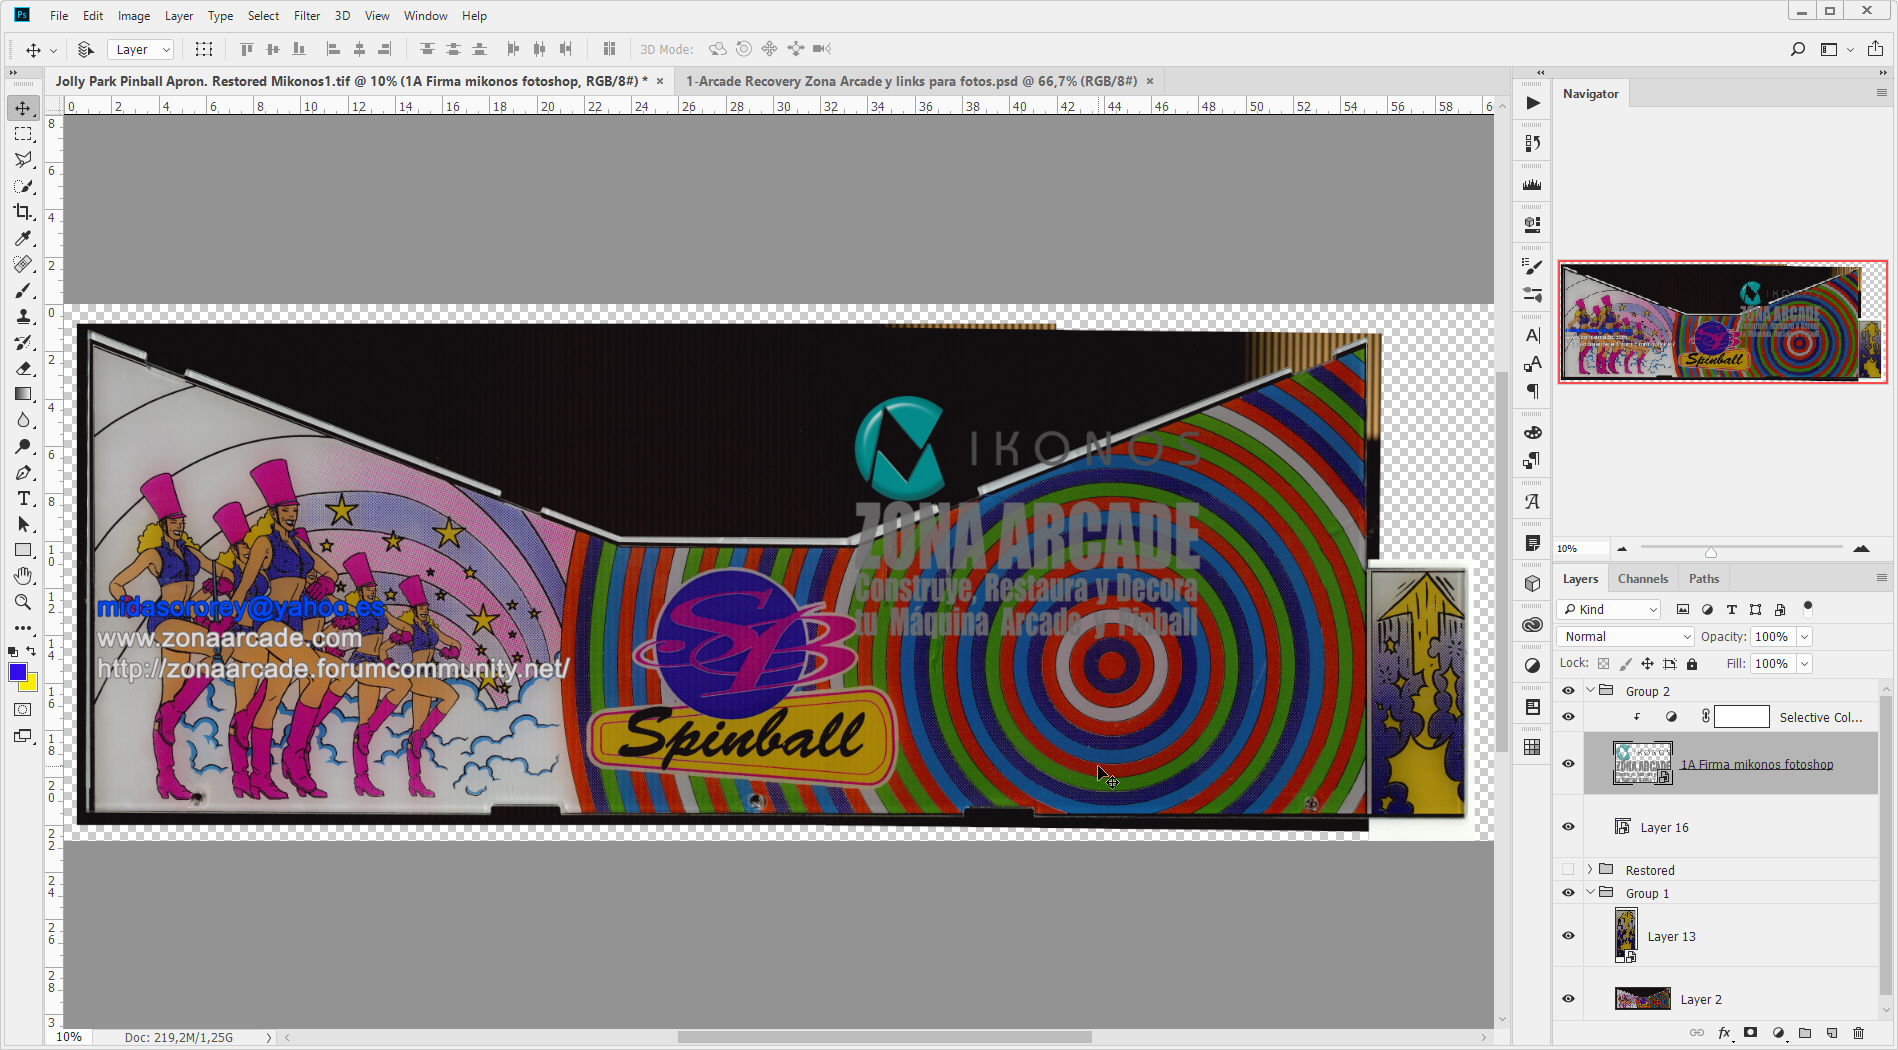Switch to the Channels tab

click(x=1643, y=578)
